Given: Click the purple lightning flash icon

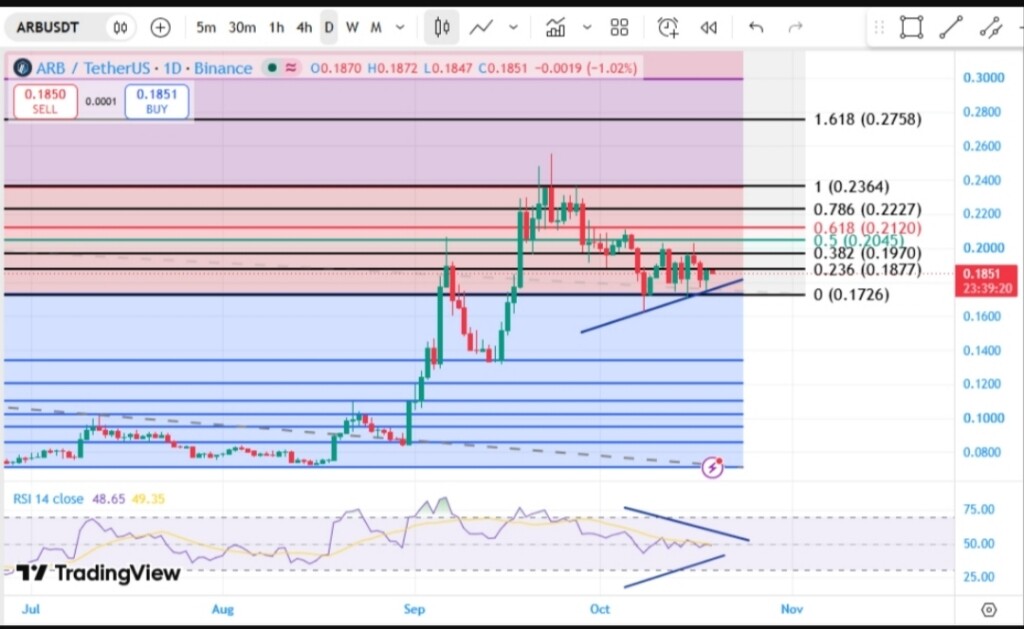Looking at the screenshot, I should coord(712,467).
